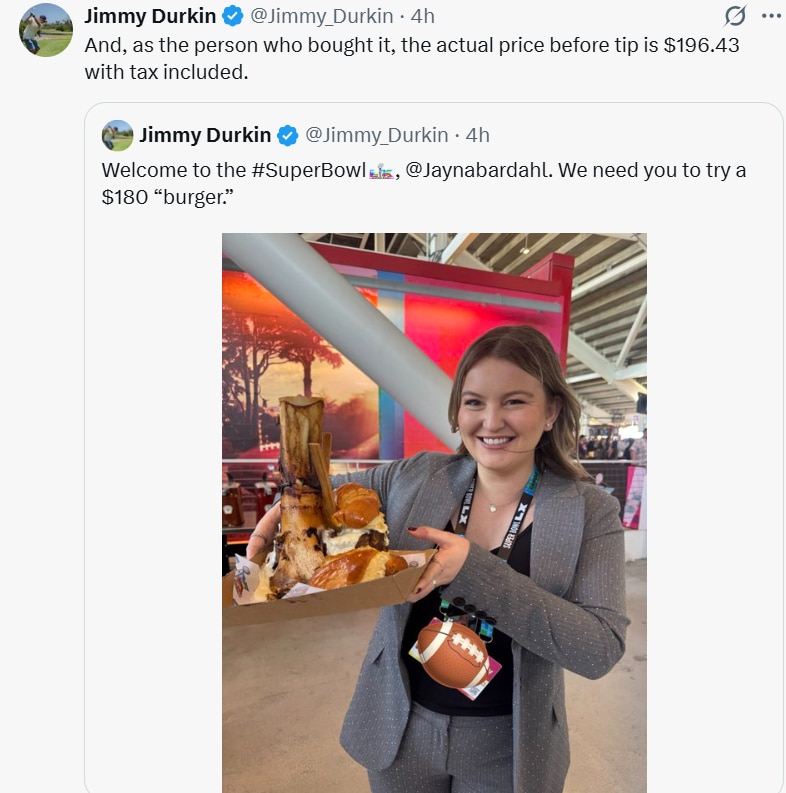This screenshot has width=786, height=793.
Task: Click the Jimmy Durkin name in quoted post
Action: pyautogui.click(x=205, y=135)
